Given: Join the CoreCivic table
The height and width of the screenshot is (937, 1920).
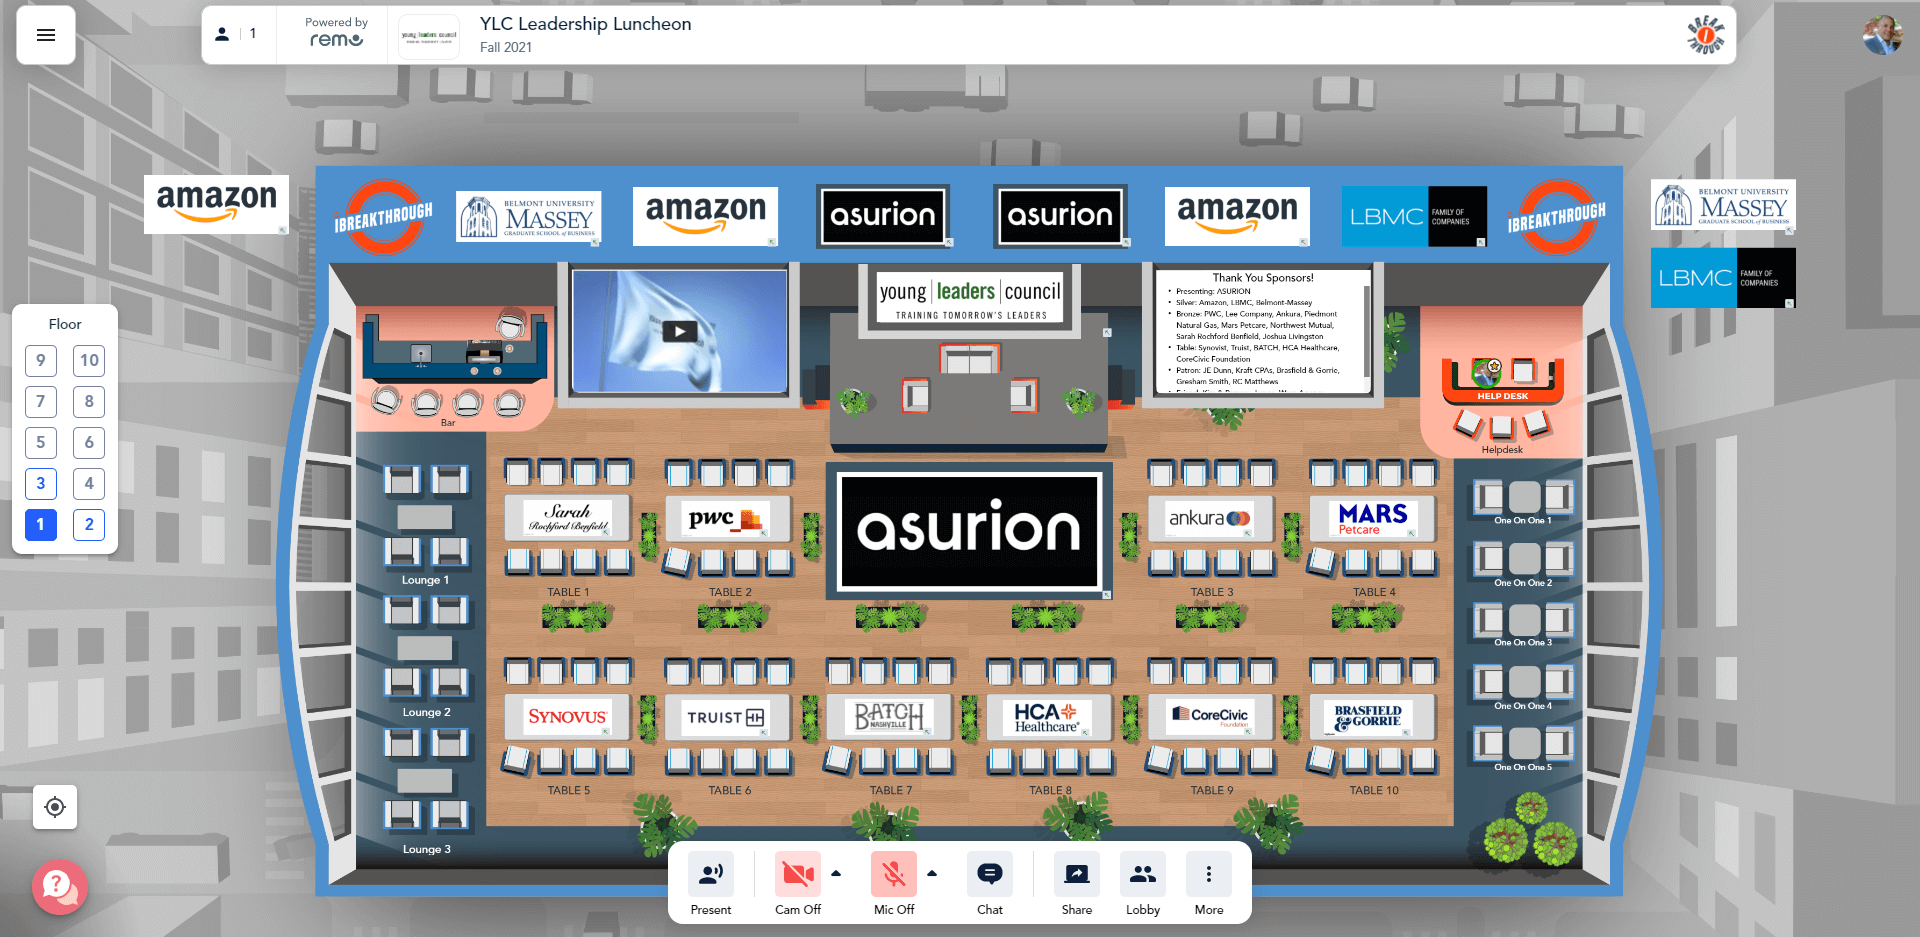Looking at the screenshot, I should [1212, 717].
